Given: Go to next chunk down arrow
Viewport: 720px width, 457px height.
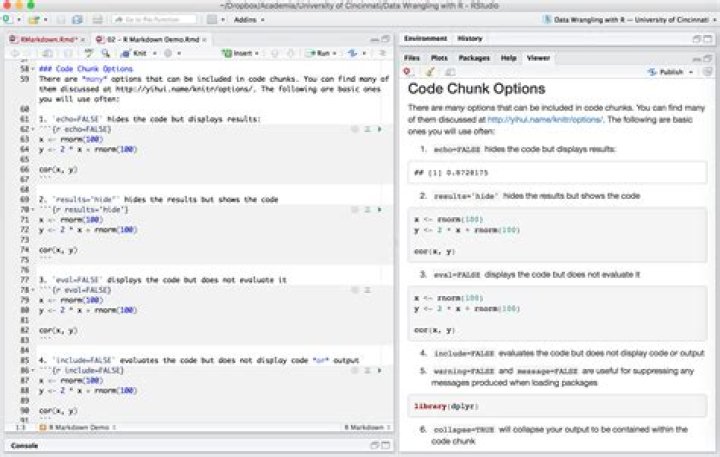Looking at the screenshot, I should [291, 54].
